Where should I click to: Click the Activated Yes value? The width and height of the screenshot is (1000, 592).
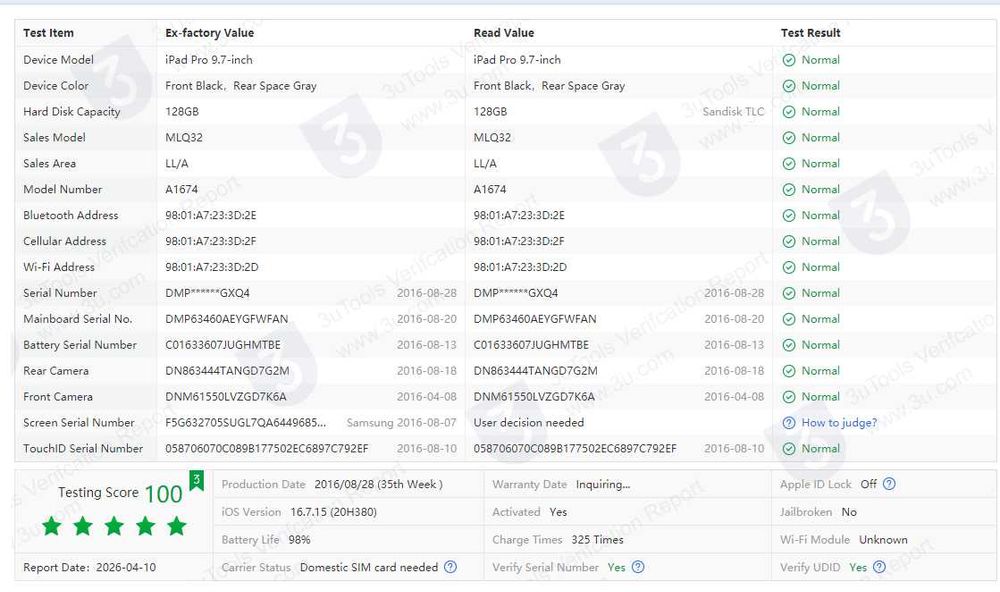pos(558,512)
